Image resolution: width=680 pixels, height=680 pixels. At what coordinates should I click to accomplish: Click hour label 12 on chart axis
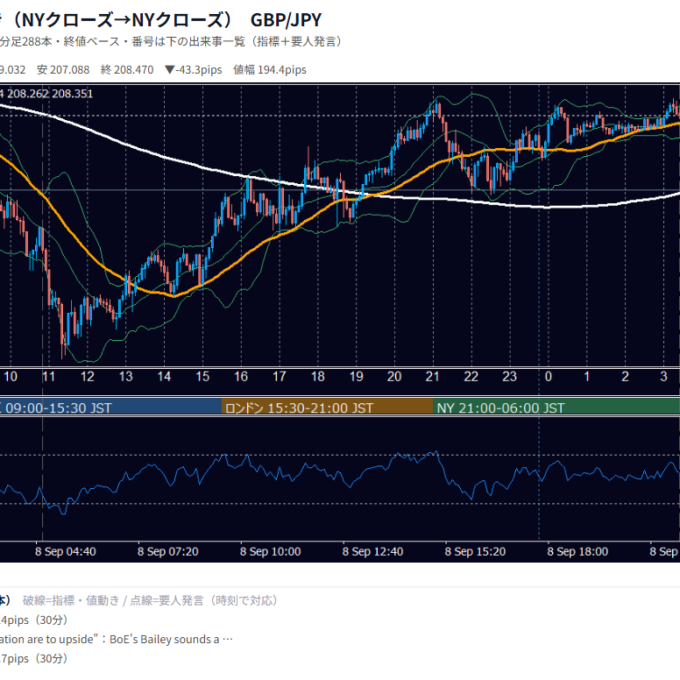tap(87, 376)
